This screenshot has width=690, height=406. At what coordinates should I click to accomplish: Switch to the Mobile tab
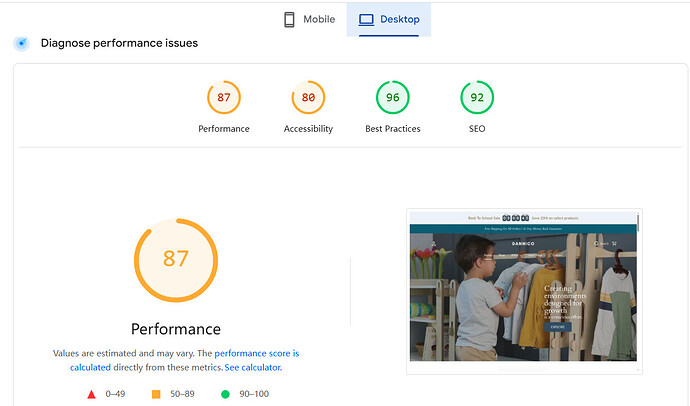308,19
